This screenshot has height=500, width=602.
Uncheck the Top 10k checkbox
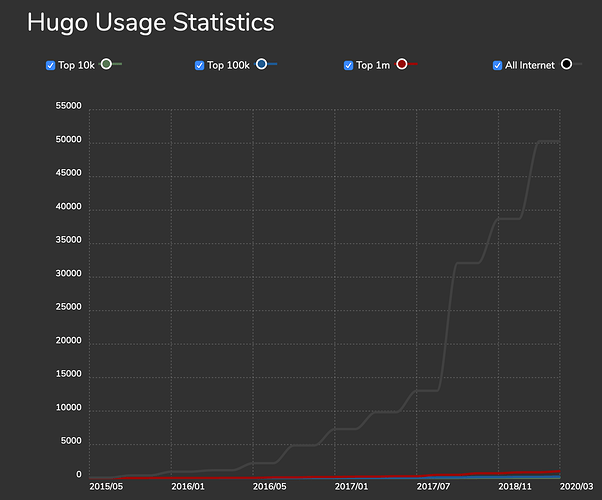pyautogui.click(x=50, y=66)
